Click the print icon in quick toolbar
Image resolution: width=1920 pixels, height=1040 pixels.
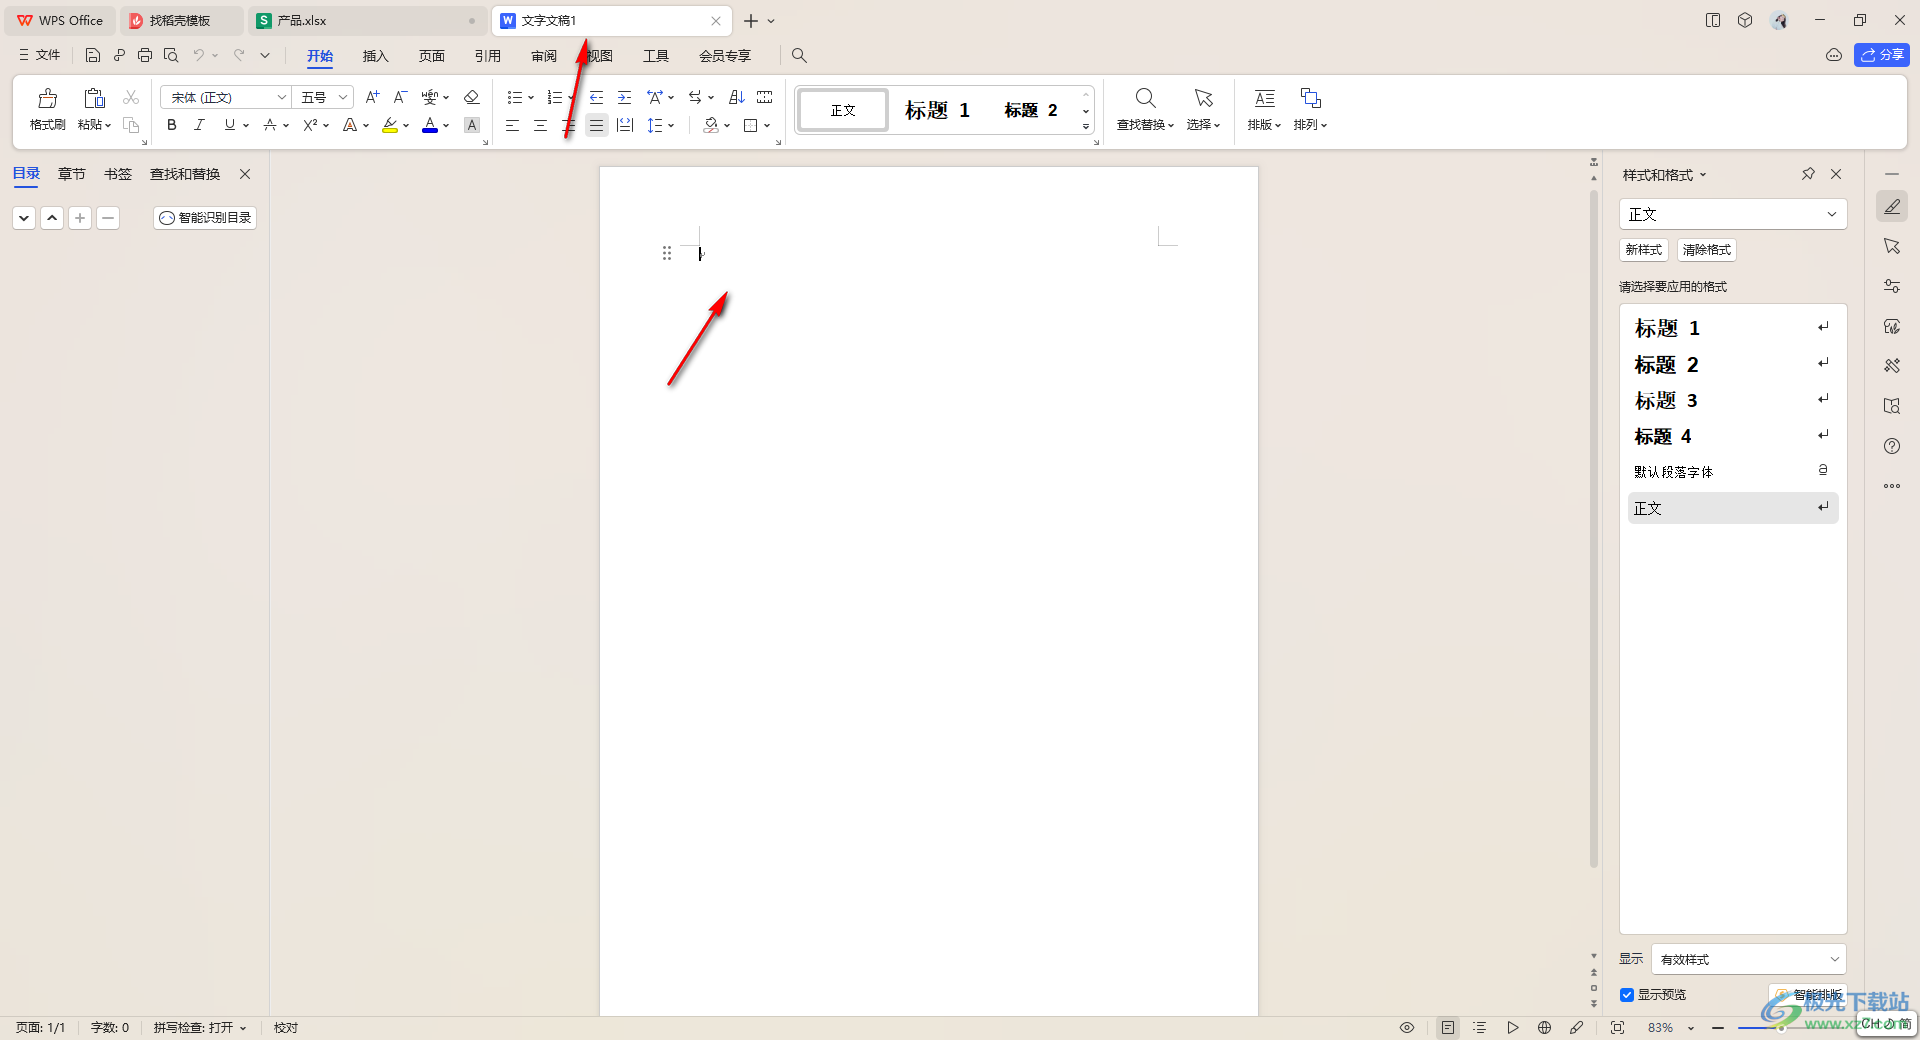pos(145,55)
